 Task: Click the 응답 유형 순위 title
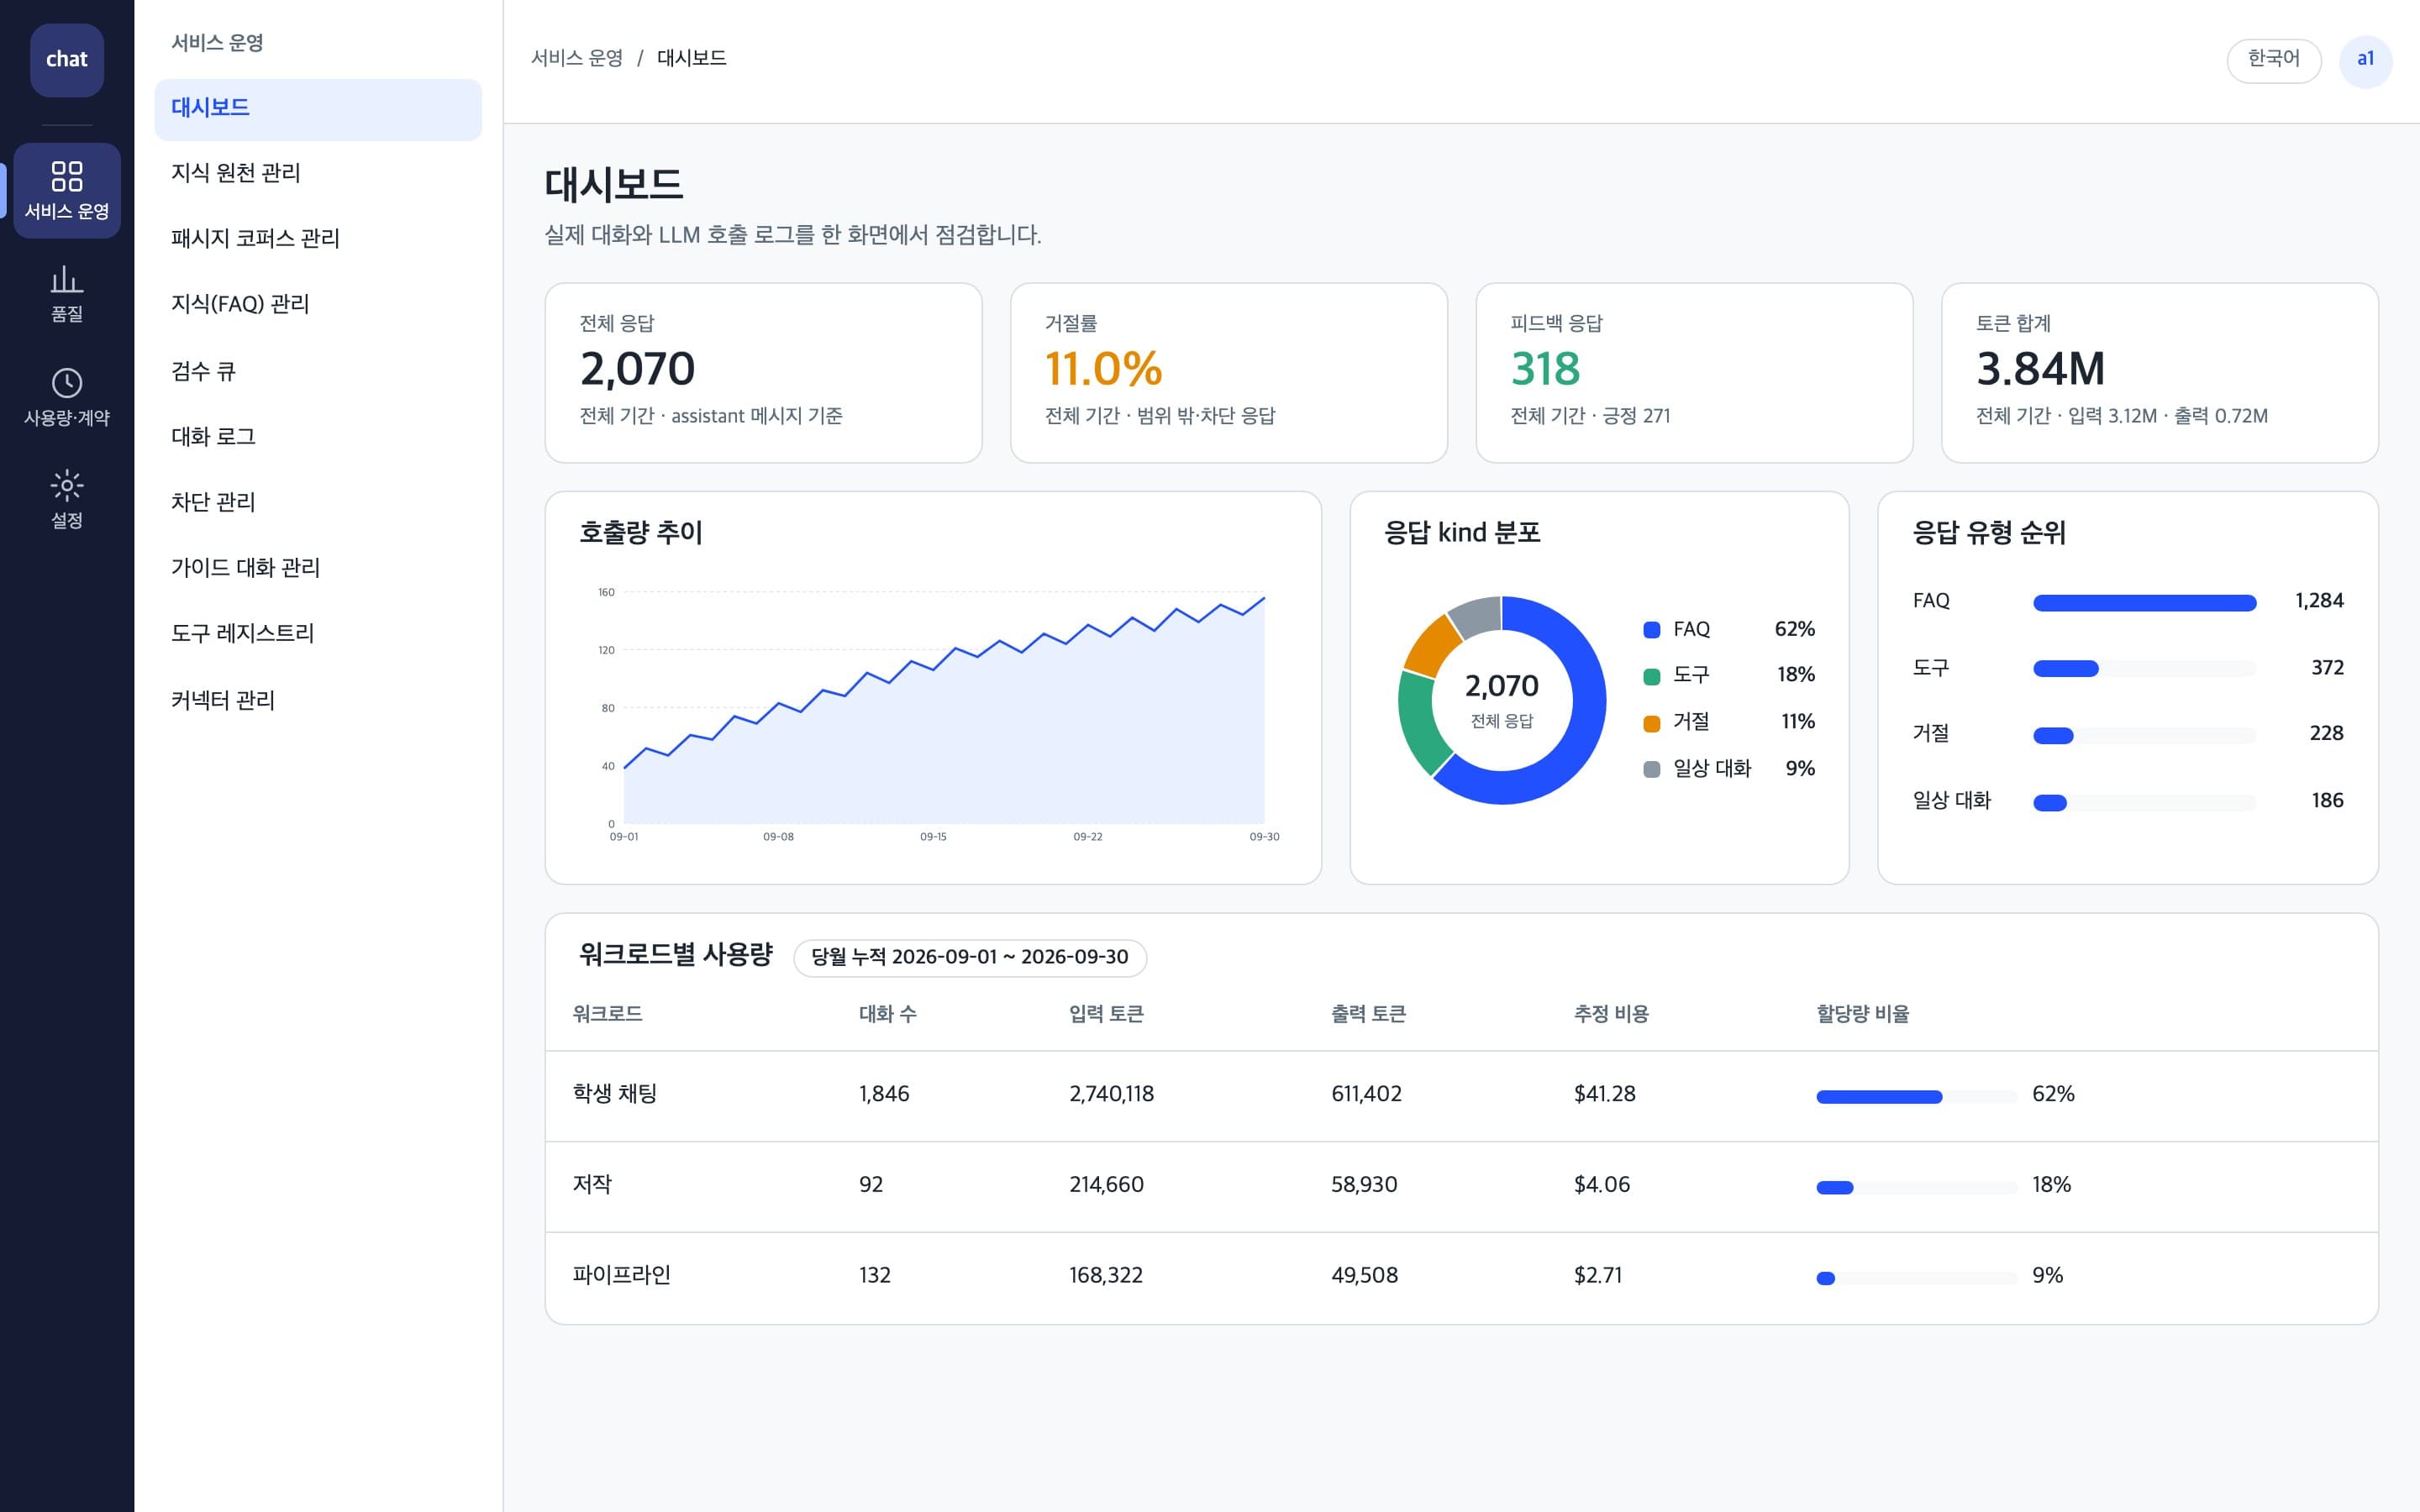[x=1989, y=533]
